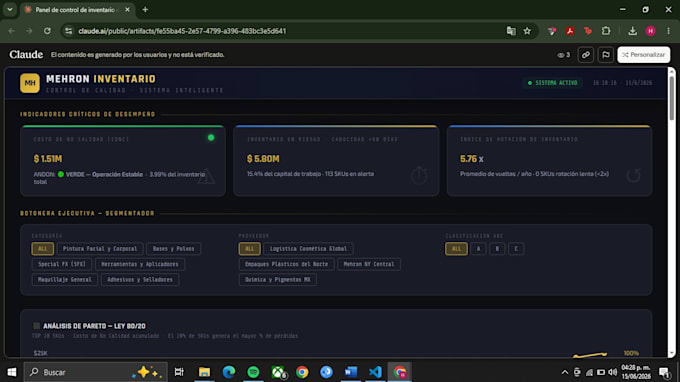Switch to Panel de control de inventario tab
Viewport: 680px width, 382px height.
(x=75, y=10)
